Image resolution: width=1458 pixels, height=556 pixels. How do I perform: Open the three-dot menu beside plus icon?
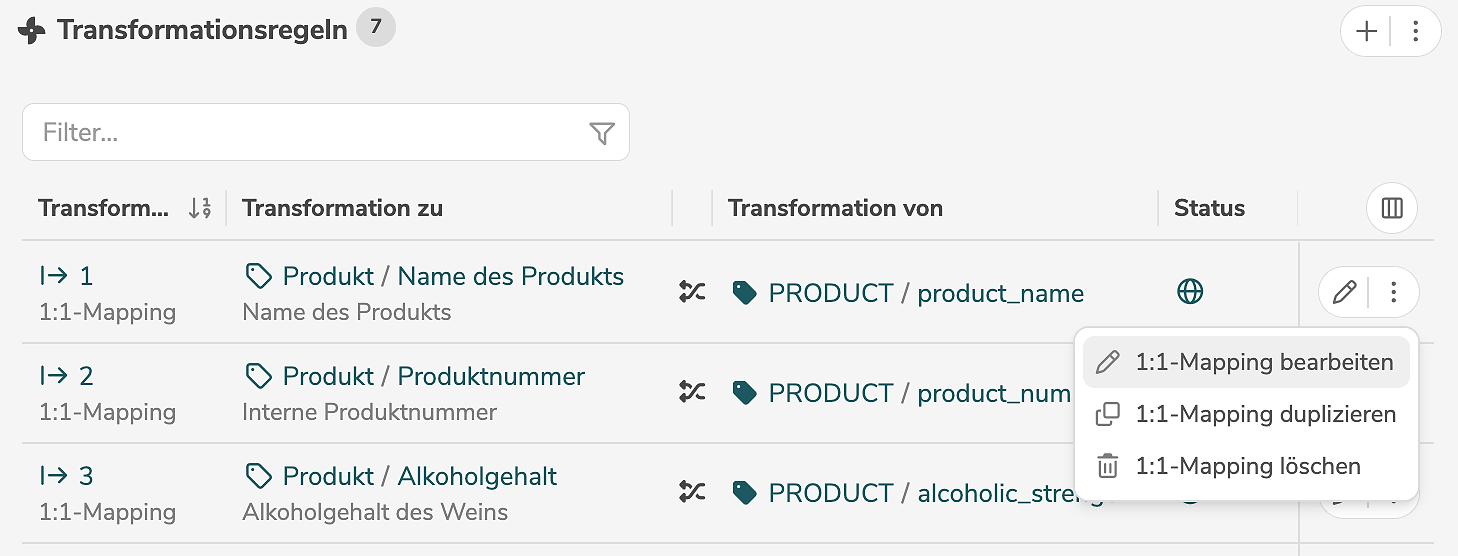pyautogui.click(x=1415, y=32)
